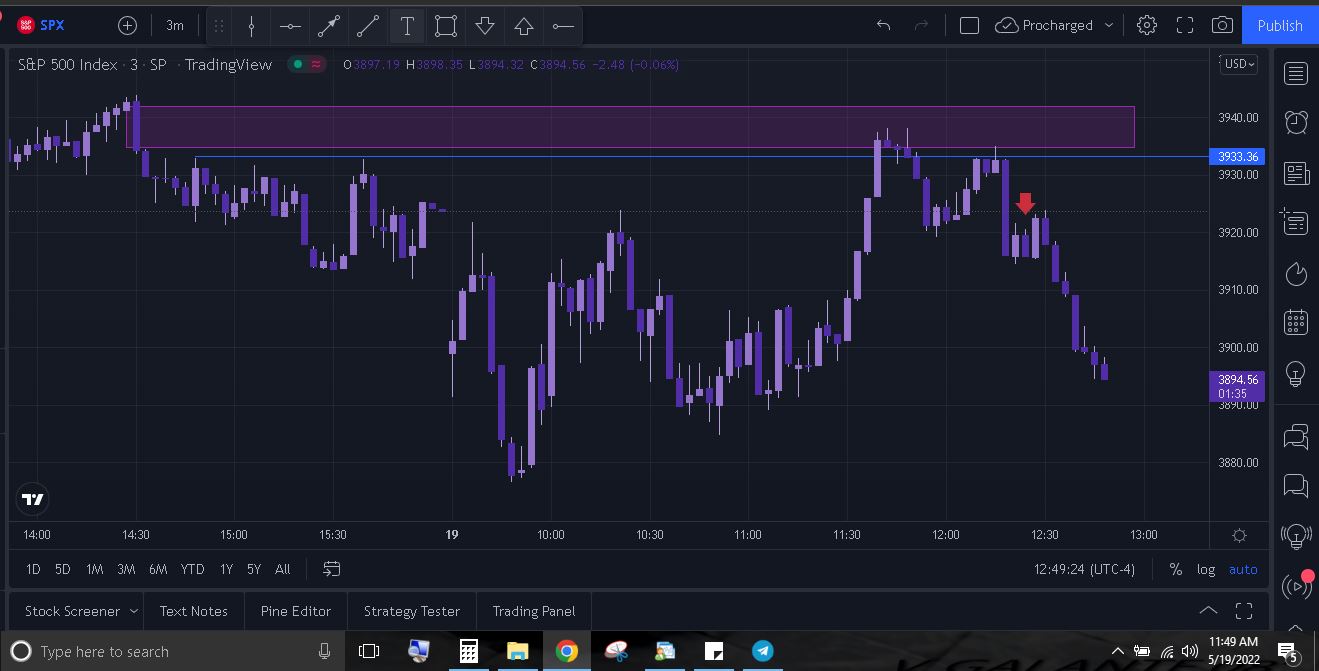Open chart settings gear
The width and height of the screenshot is (1319, 671).
1147,25
